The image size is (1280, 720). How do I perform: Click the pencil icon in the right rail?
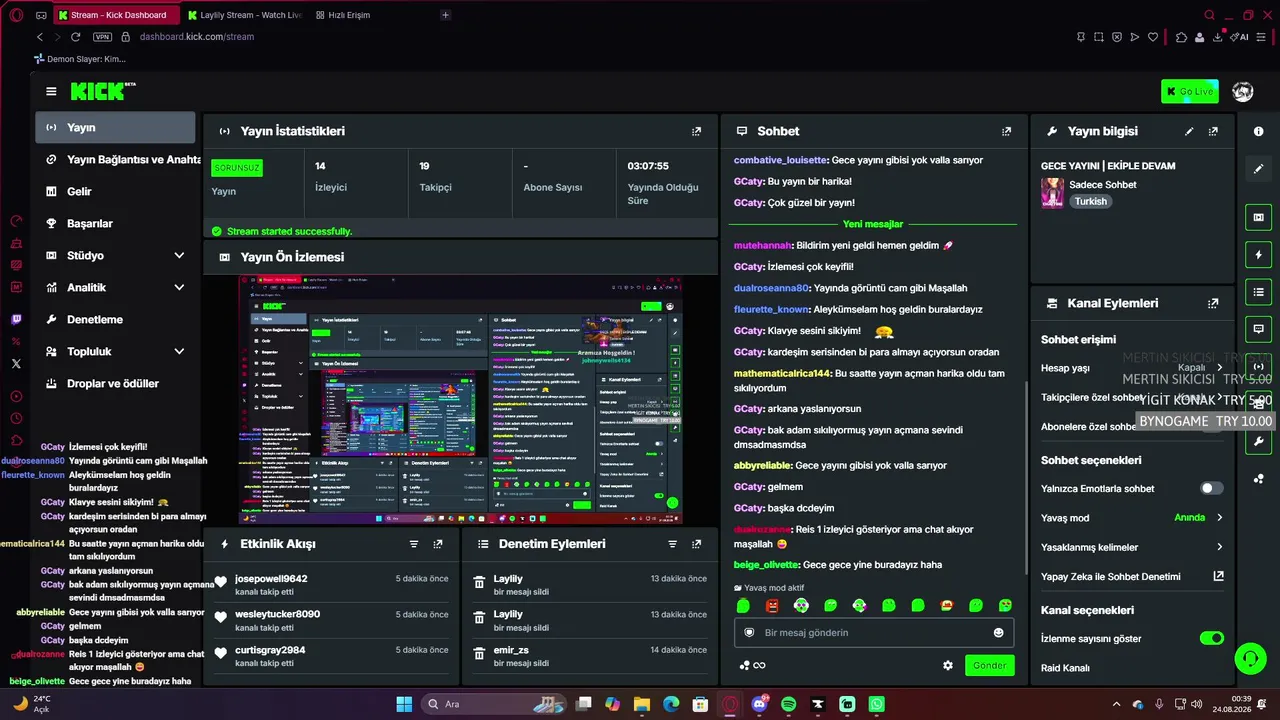pos(1259,169)
